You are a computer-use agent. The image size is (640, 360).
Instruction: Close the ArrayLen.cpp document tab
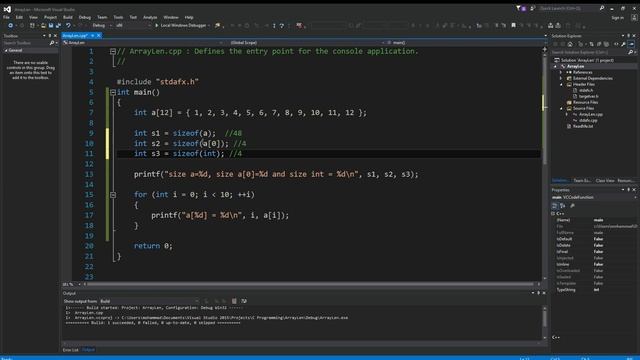[98, 36]
